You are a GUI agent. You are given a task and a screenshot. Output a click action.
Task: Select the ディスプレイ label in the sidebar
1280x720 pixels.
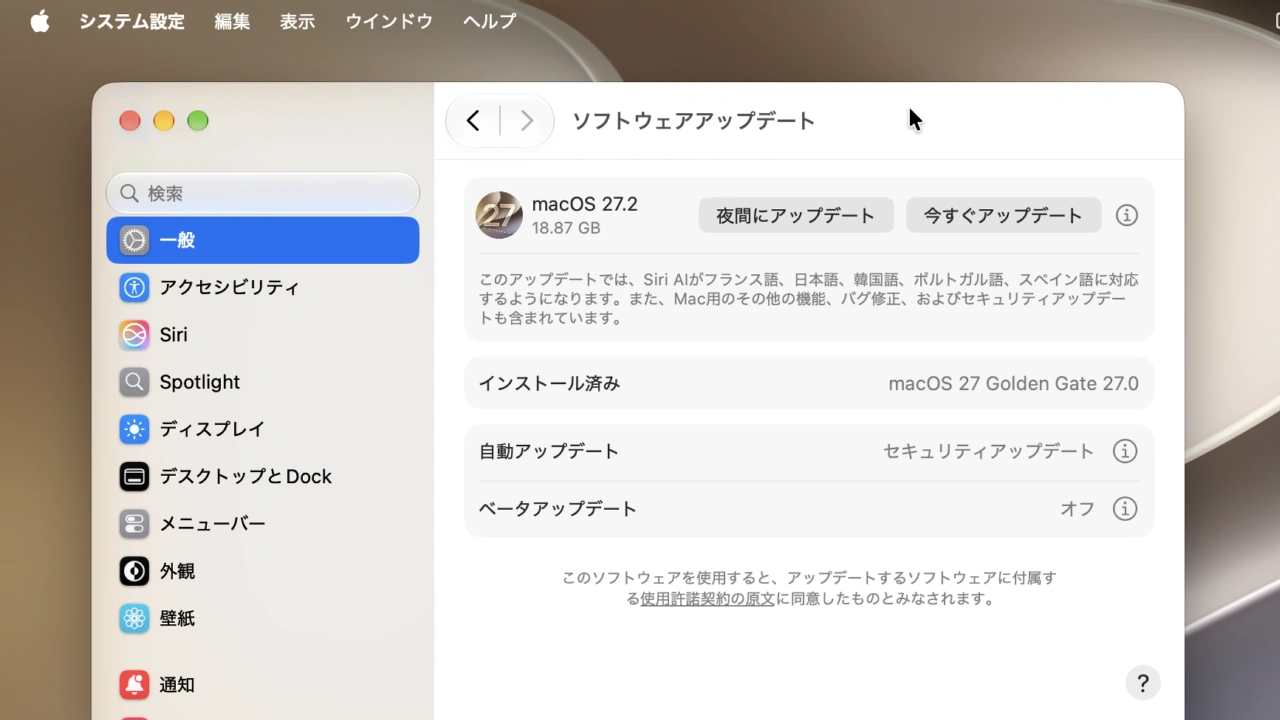coord(212,429)
